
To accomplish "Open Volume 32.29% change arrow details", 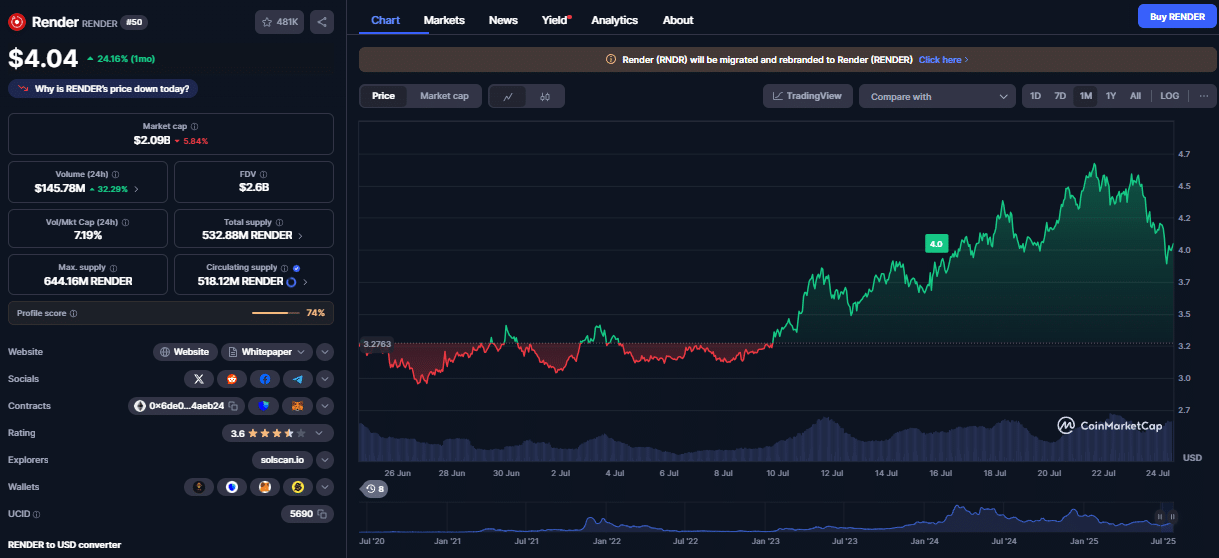I will pos(136,188).
